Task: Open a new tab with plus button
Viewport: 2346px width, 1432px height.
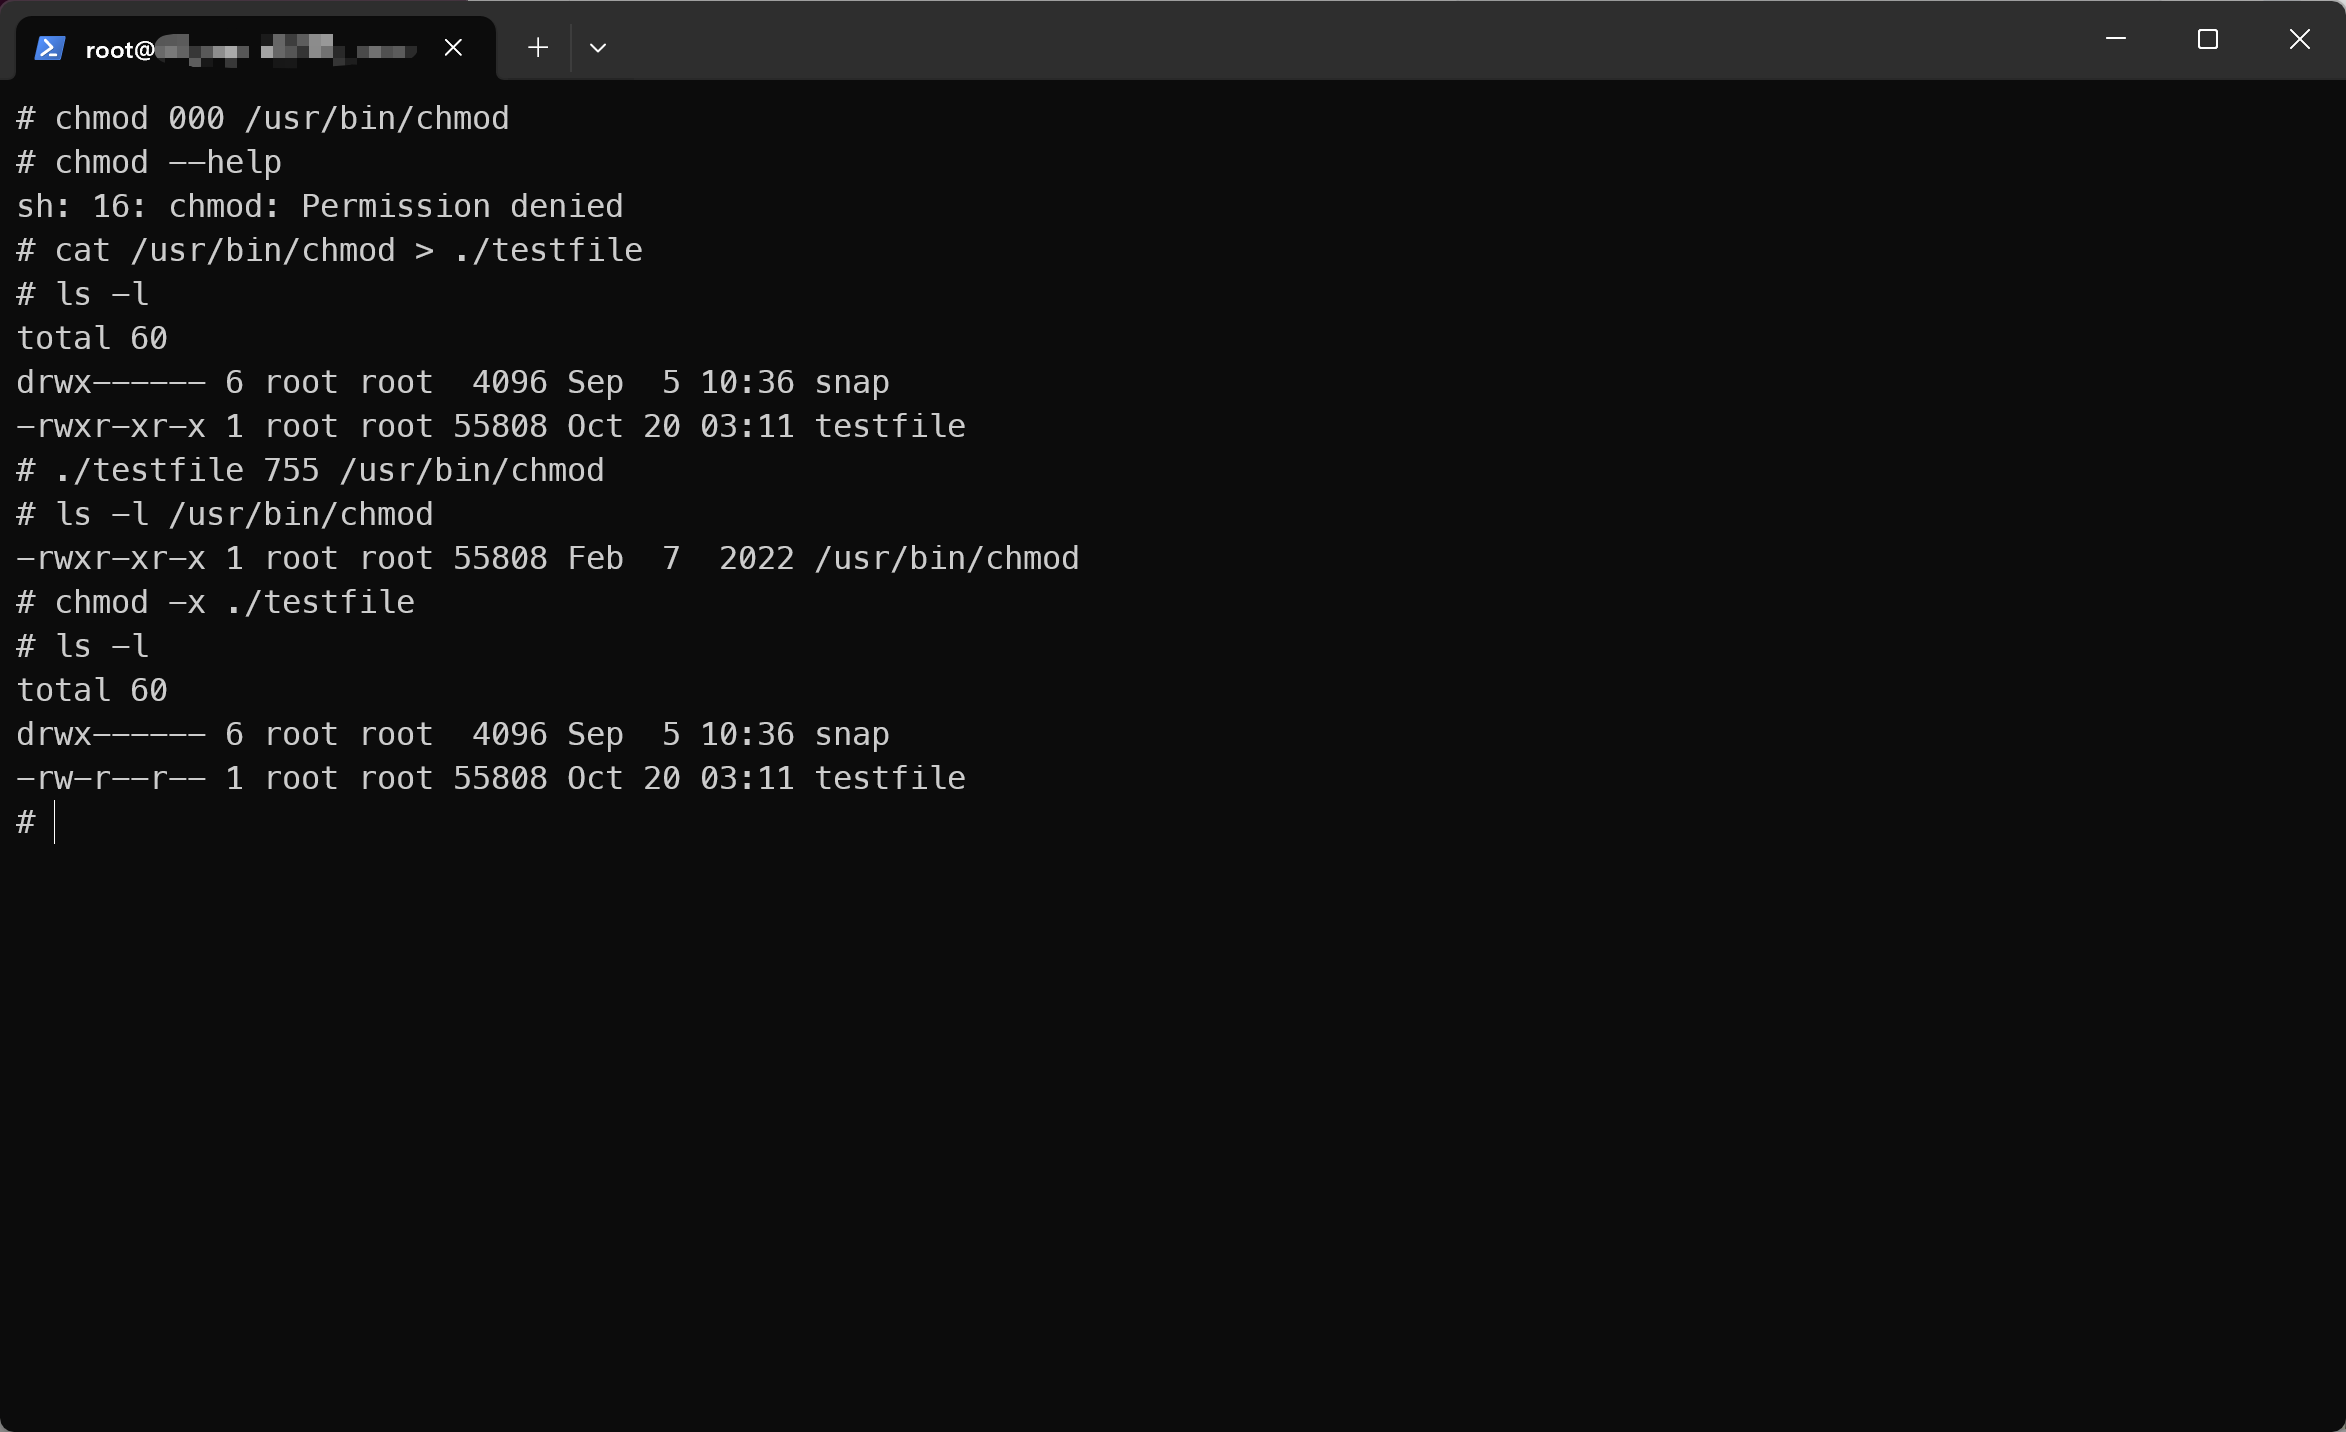Action: pos(538,48)
